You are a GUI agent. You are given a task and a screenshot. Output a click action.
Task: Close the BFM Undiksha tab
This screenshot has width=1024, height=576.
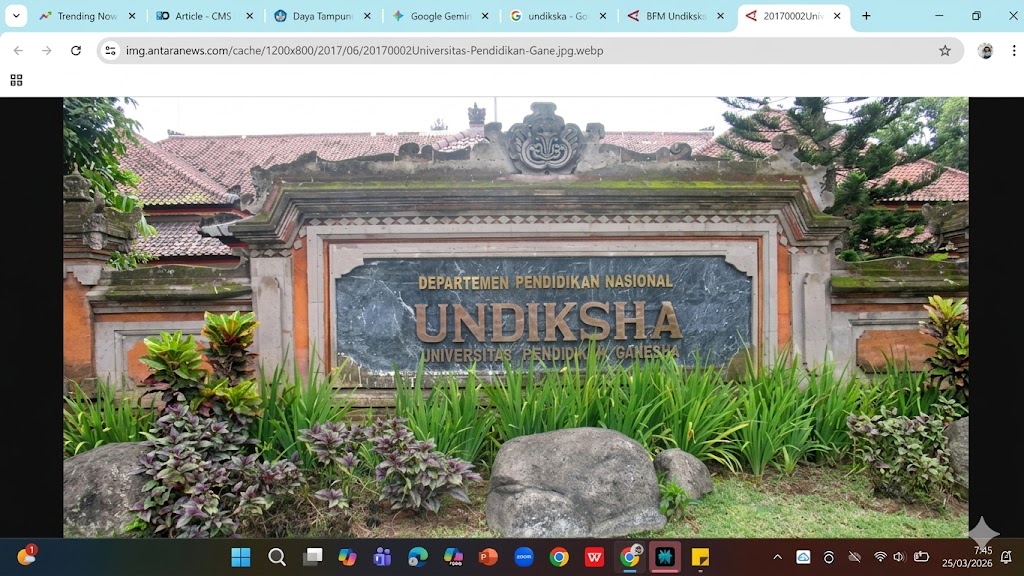tap(720, 16)
